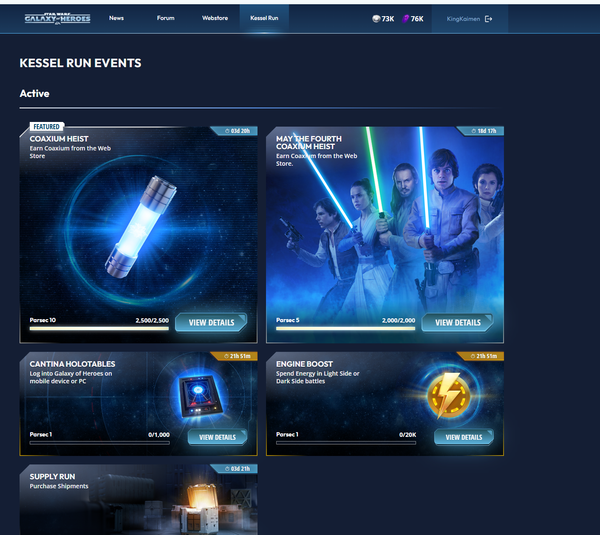The image size is (600, 535).
Task: Click the 0/1,000 progress value
Action: click(x=159, y=435)
